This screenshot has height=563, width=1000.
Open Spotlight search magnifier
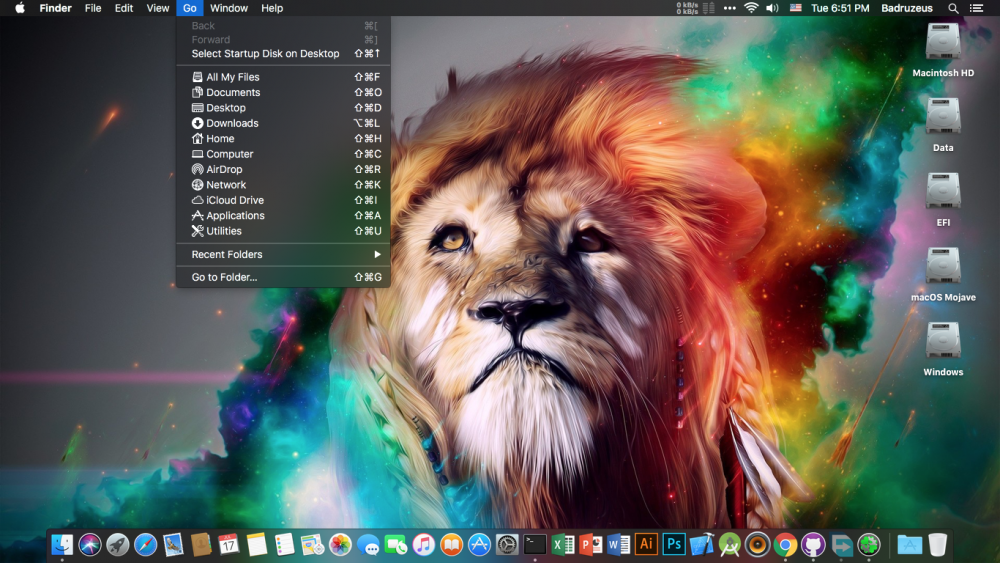[953, 8]
